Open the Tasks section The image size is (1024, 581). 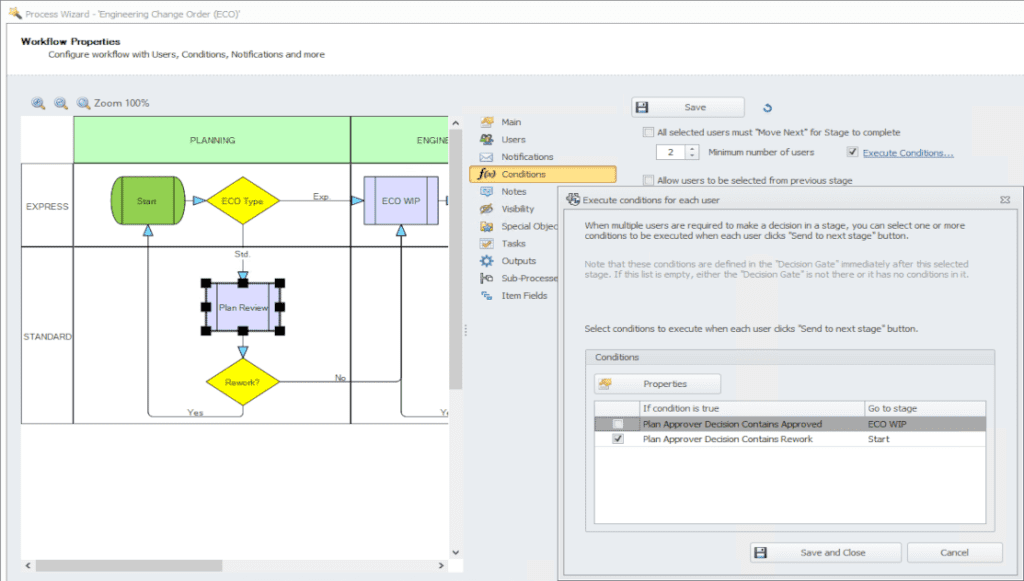[513, 243]
